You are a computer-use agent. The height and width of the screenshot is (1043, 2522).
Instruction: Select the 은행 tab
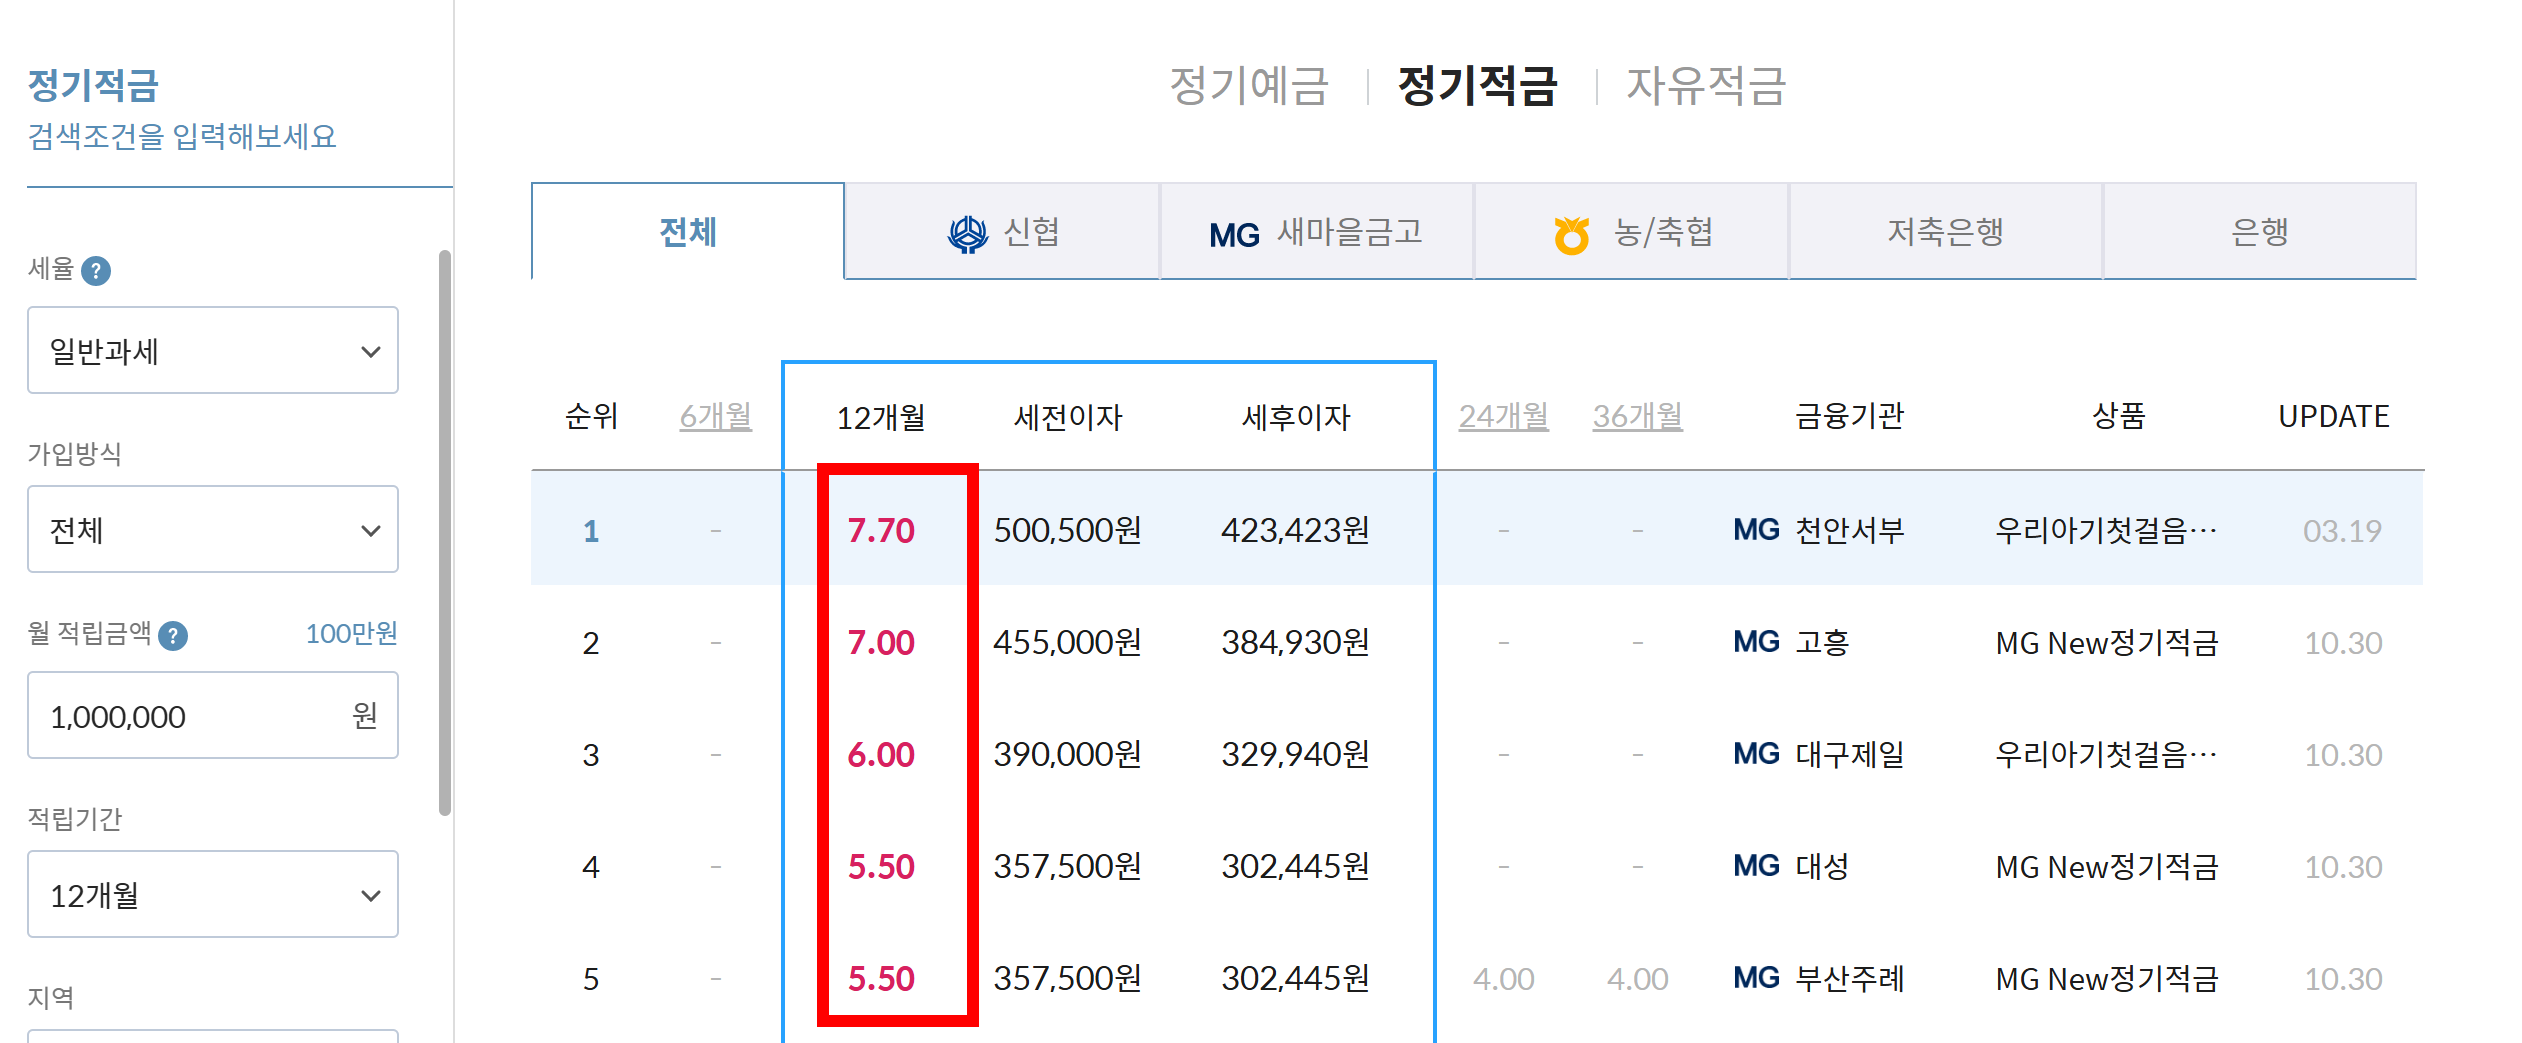(x=2259, y=231)
